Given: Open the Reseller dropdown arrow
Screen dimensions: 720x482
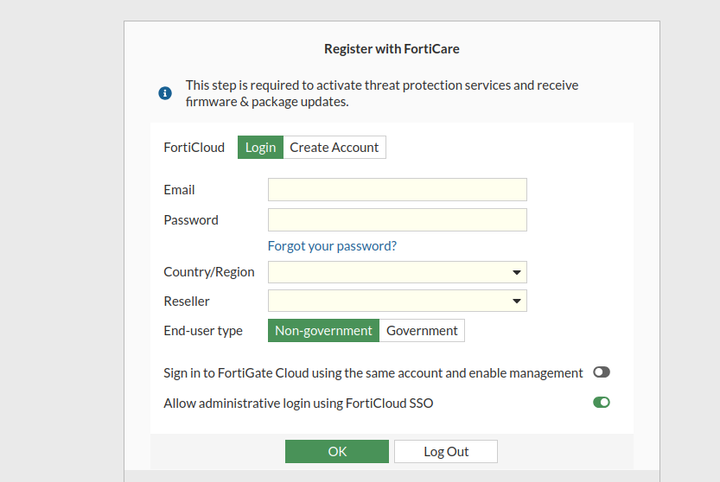Looking at the screenshot, I should coord(516,301).
